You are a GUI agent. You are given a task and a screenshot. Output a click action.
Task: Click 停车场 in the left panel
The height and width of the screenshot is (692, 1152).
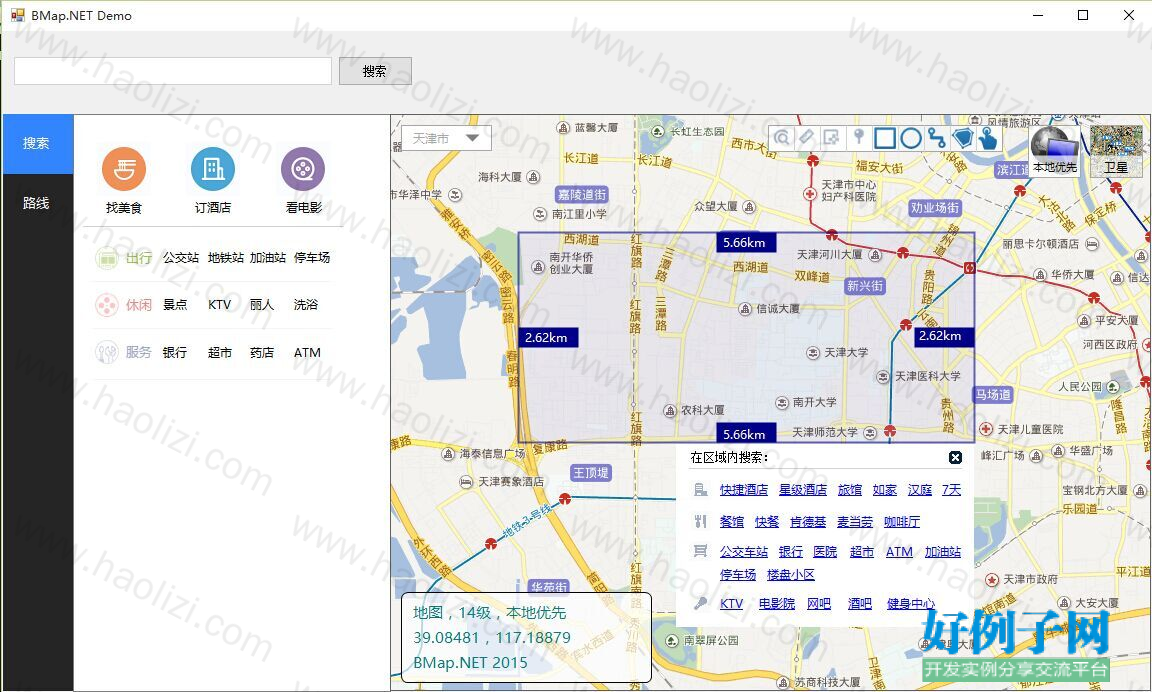point(312,258)
